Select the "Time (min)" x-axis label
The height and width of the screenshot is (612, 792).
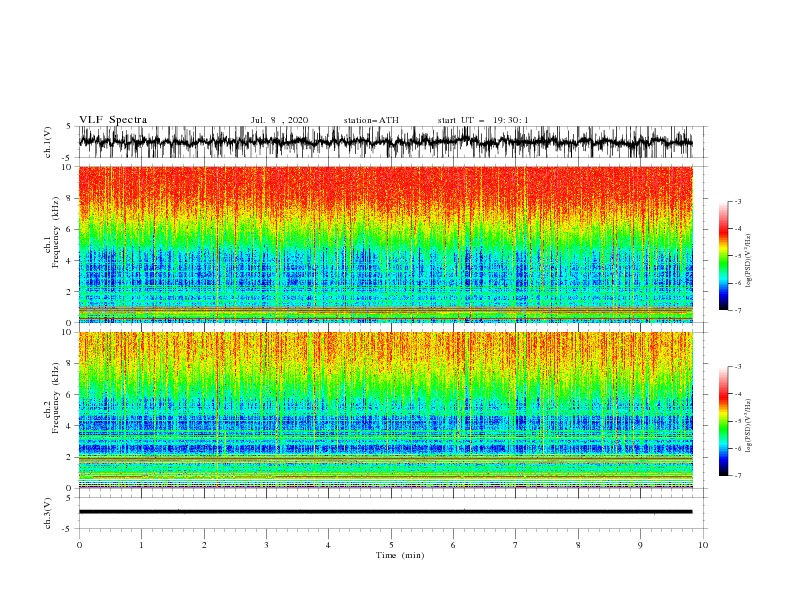pos(400,555)
